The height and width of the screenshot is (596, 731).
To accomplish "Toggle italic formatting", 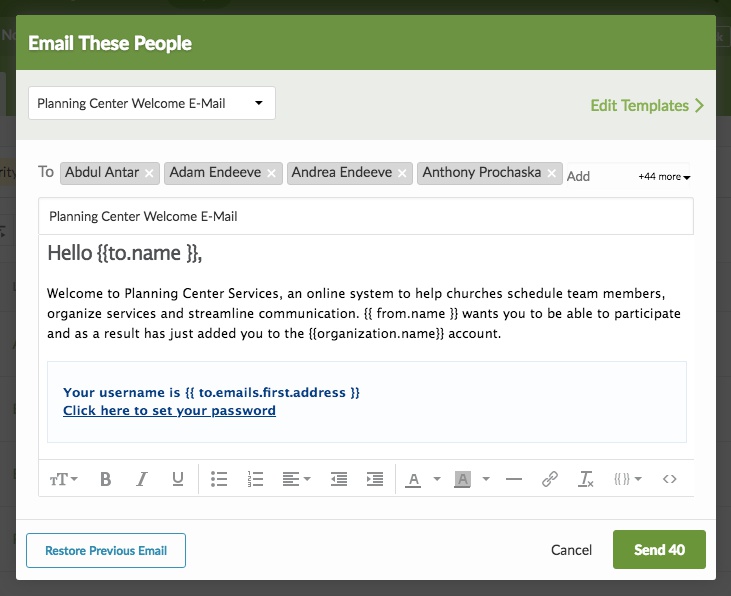I will coord(142,479).
